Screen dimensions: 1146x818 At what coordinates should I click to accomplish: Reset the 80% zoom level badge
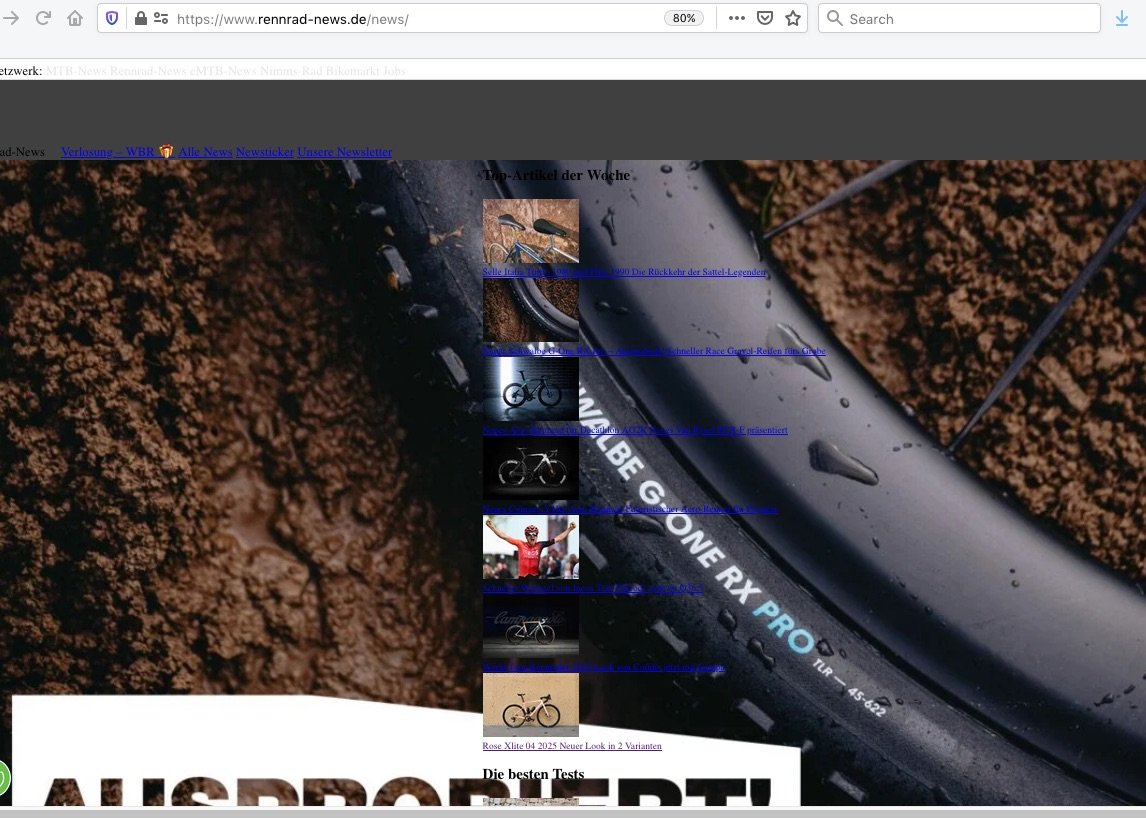684,18
